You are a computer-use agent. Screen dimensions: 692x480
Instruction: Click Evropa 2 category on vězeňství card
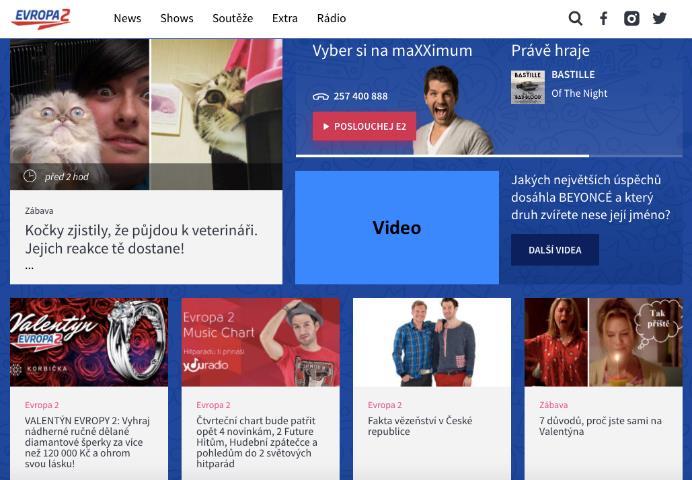pyautogui.click(x=385, y=405)
